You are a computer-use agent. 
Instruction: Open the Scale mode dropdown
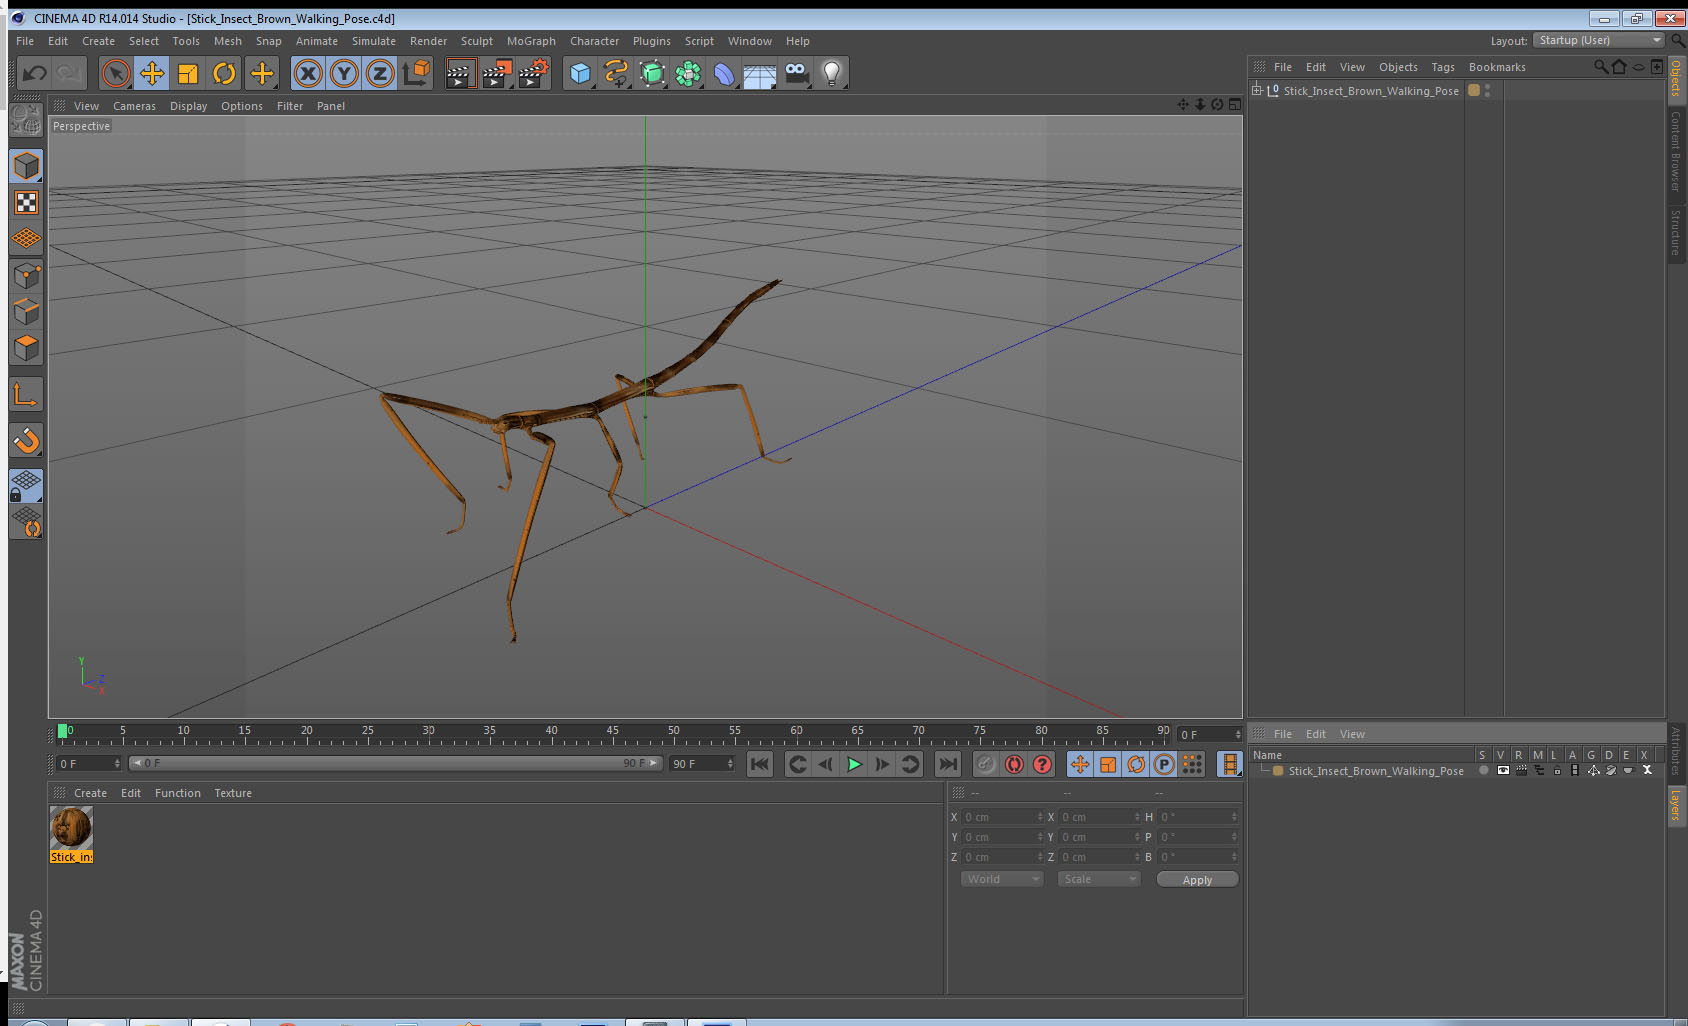pos(1099,879)
